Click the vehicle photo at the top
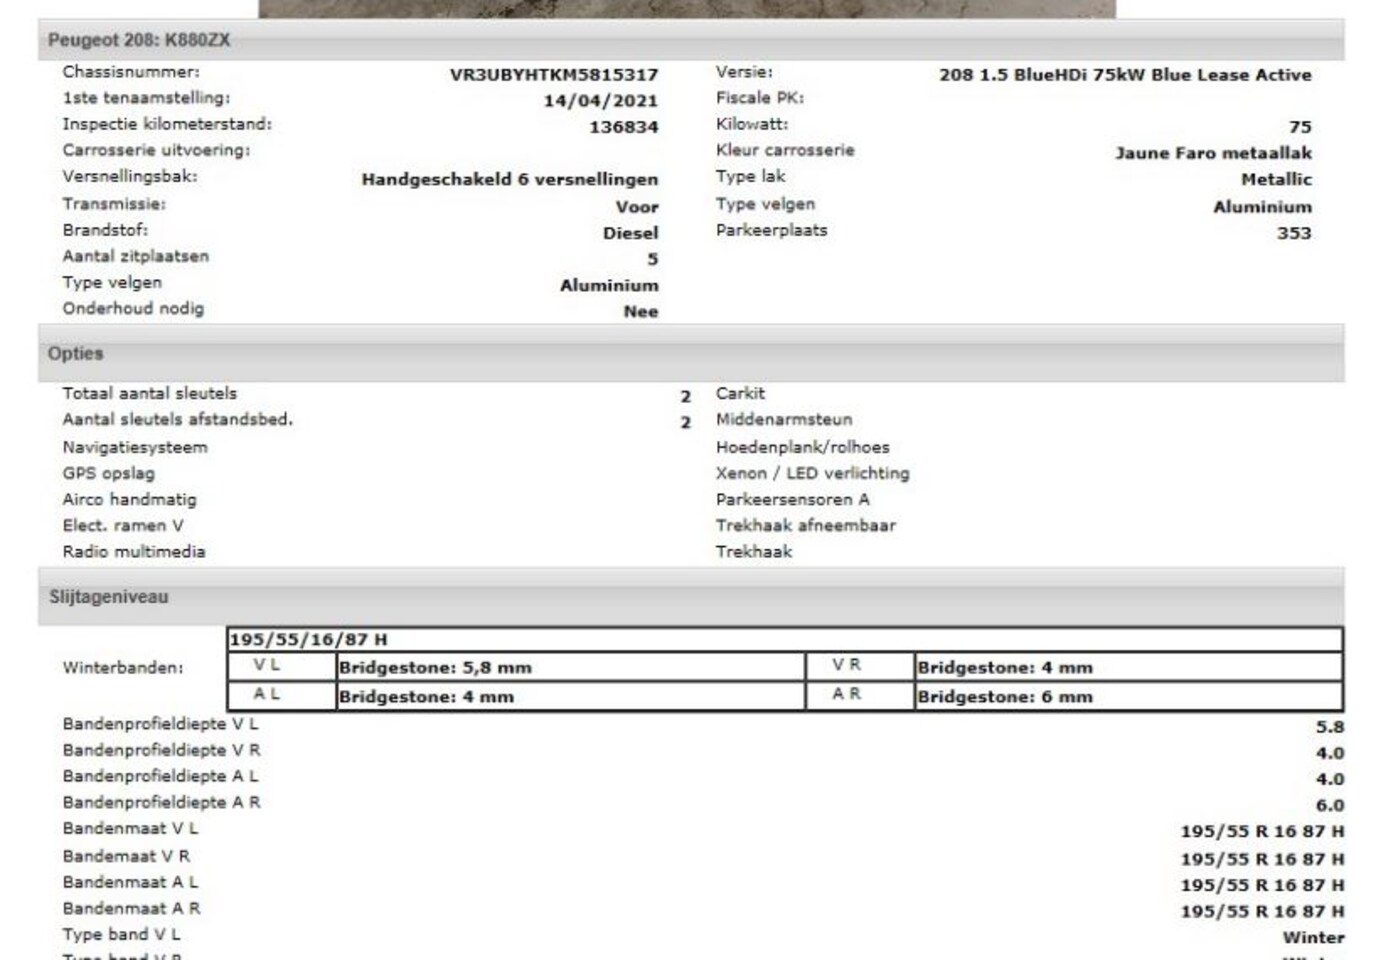Screen dimensions: 1393x960 coord(686,8)
